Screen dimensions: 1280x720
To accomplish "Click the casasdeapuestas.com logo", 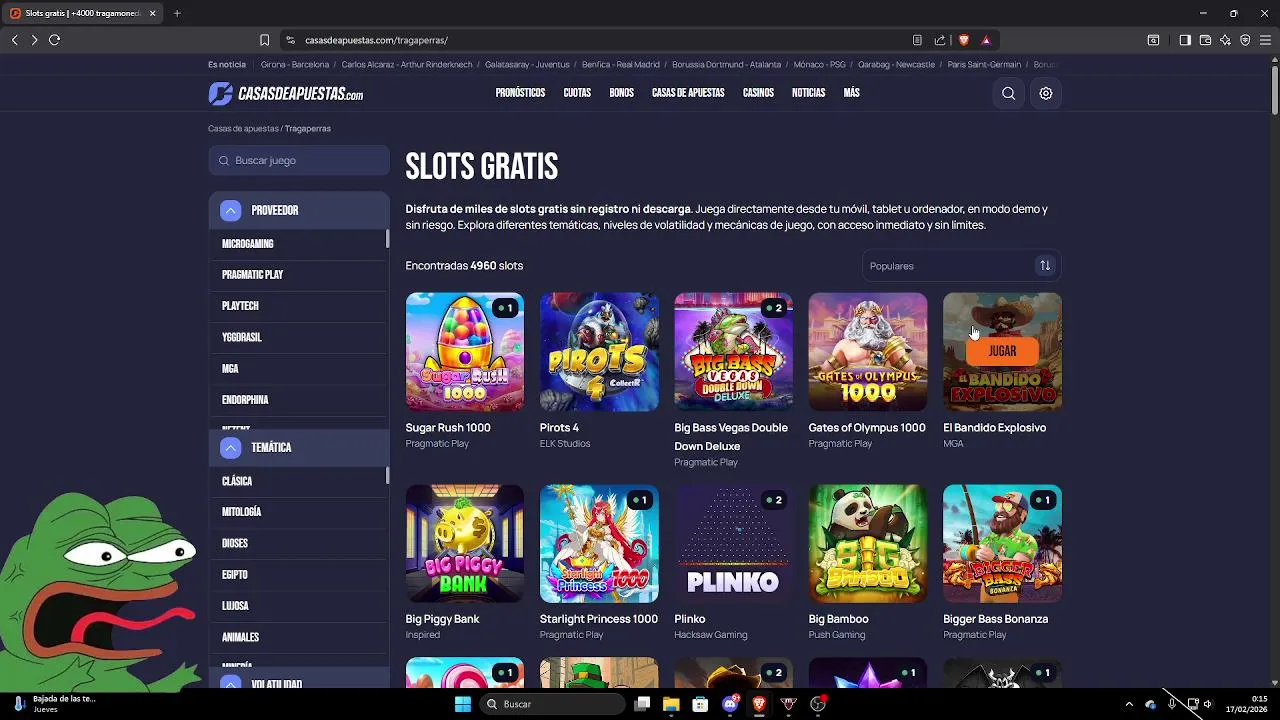I will pos(285,93).
